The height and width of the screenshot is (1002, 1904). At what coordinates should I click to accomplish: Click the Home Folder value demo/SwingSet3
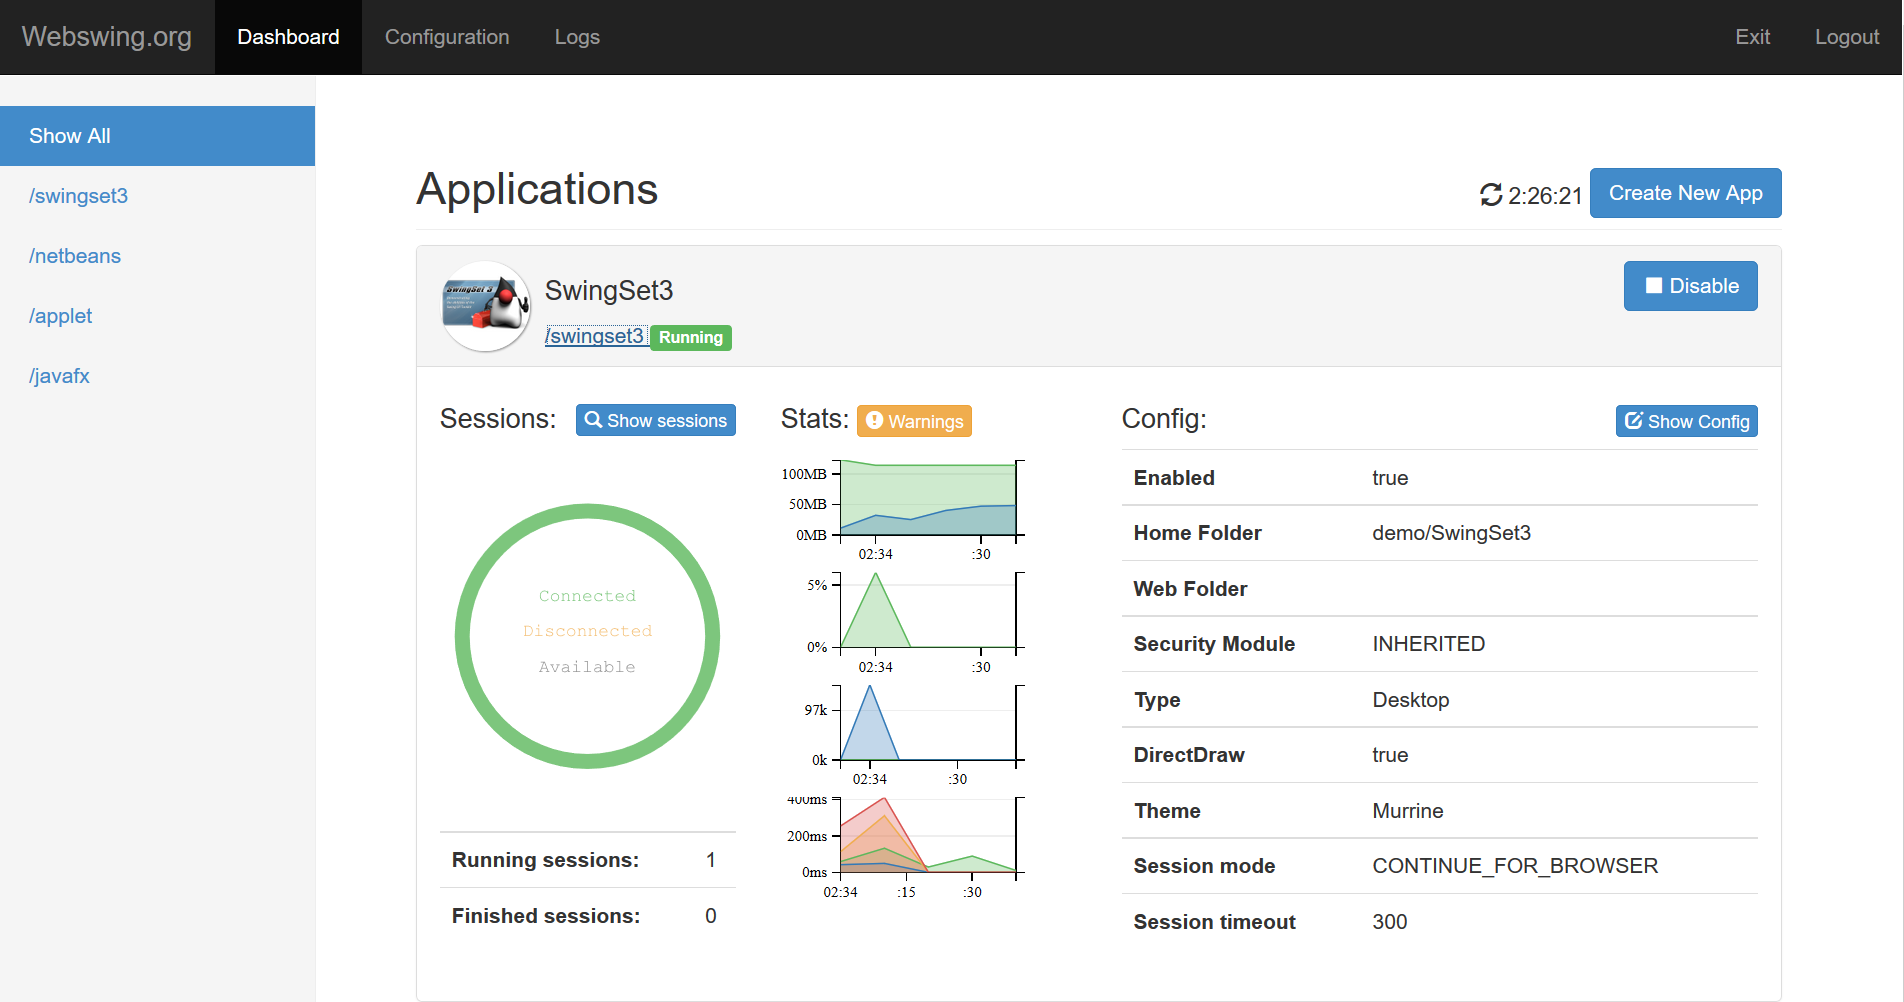tap(1451, 533)
